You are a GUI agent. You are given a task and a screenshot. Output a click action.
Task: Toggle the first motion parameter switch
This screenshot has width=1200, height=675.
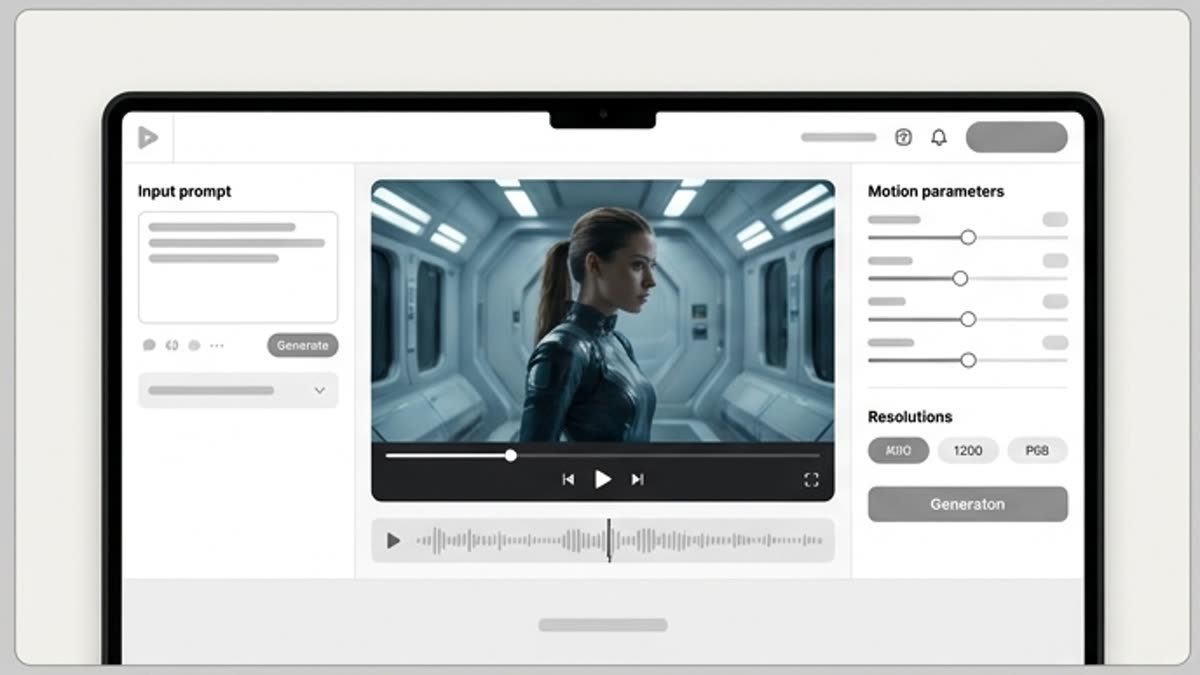click(x=1055, y=219)
